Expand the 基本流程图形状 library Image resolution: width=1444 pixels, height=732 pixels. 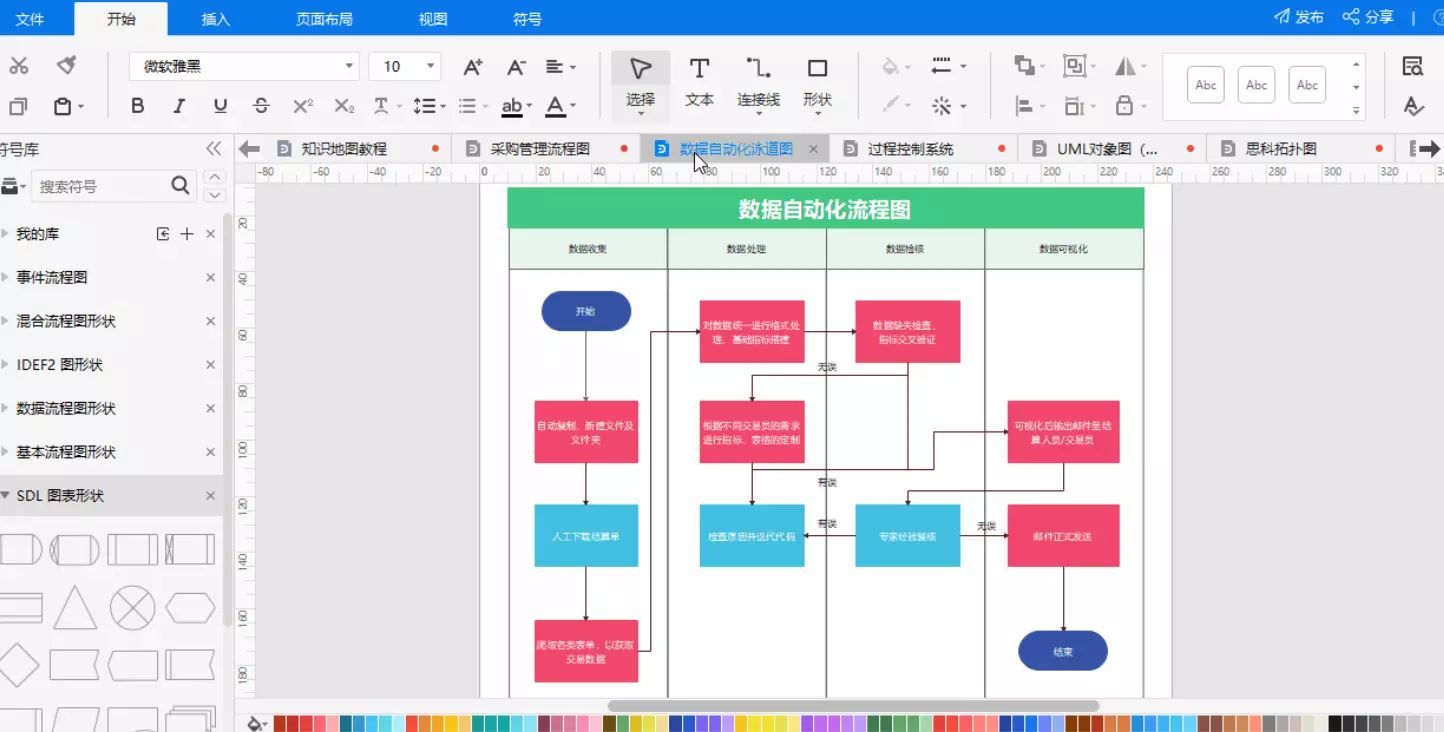[x=66, y=452]
